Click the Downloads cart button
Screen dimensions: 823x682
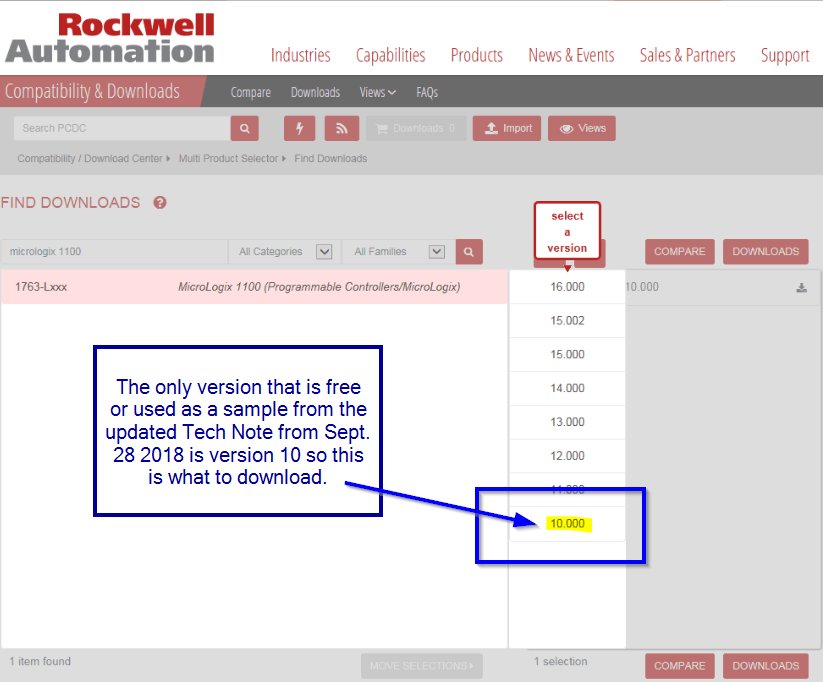pyautogui.click(x=416, y=128)
